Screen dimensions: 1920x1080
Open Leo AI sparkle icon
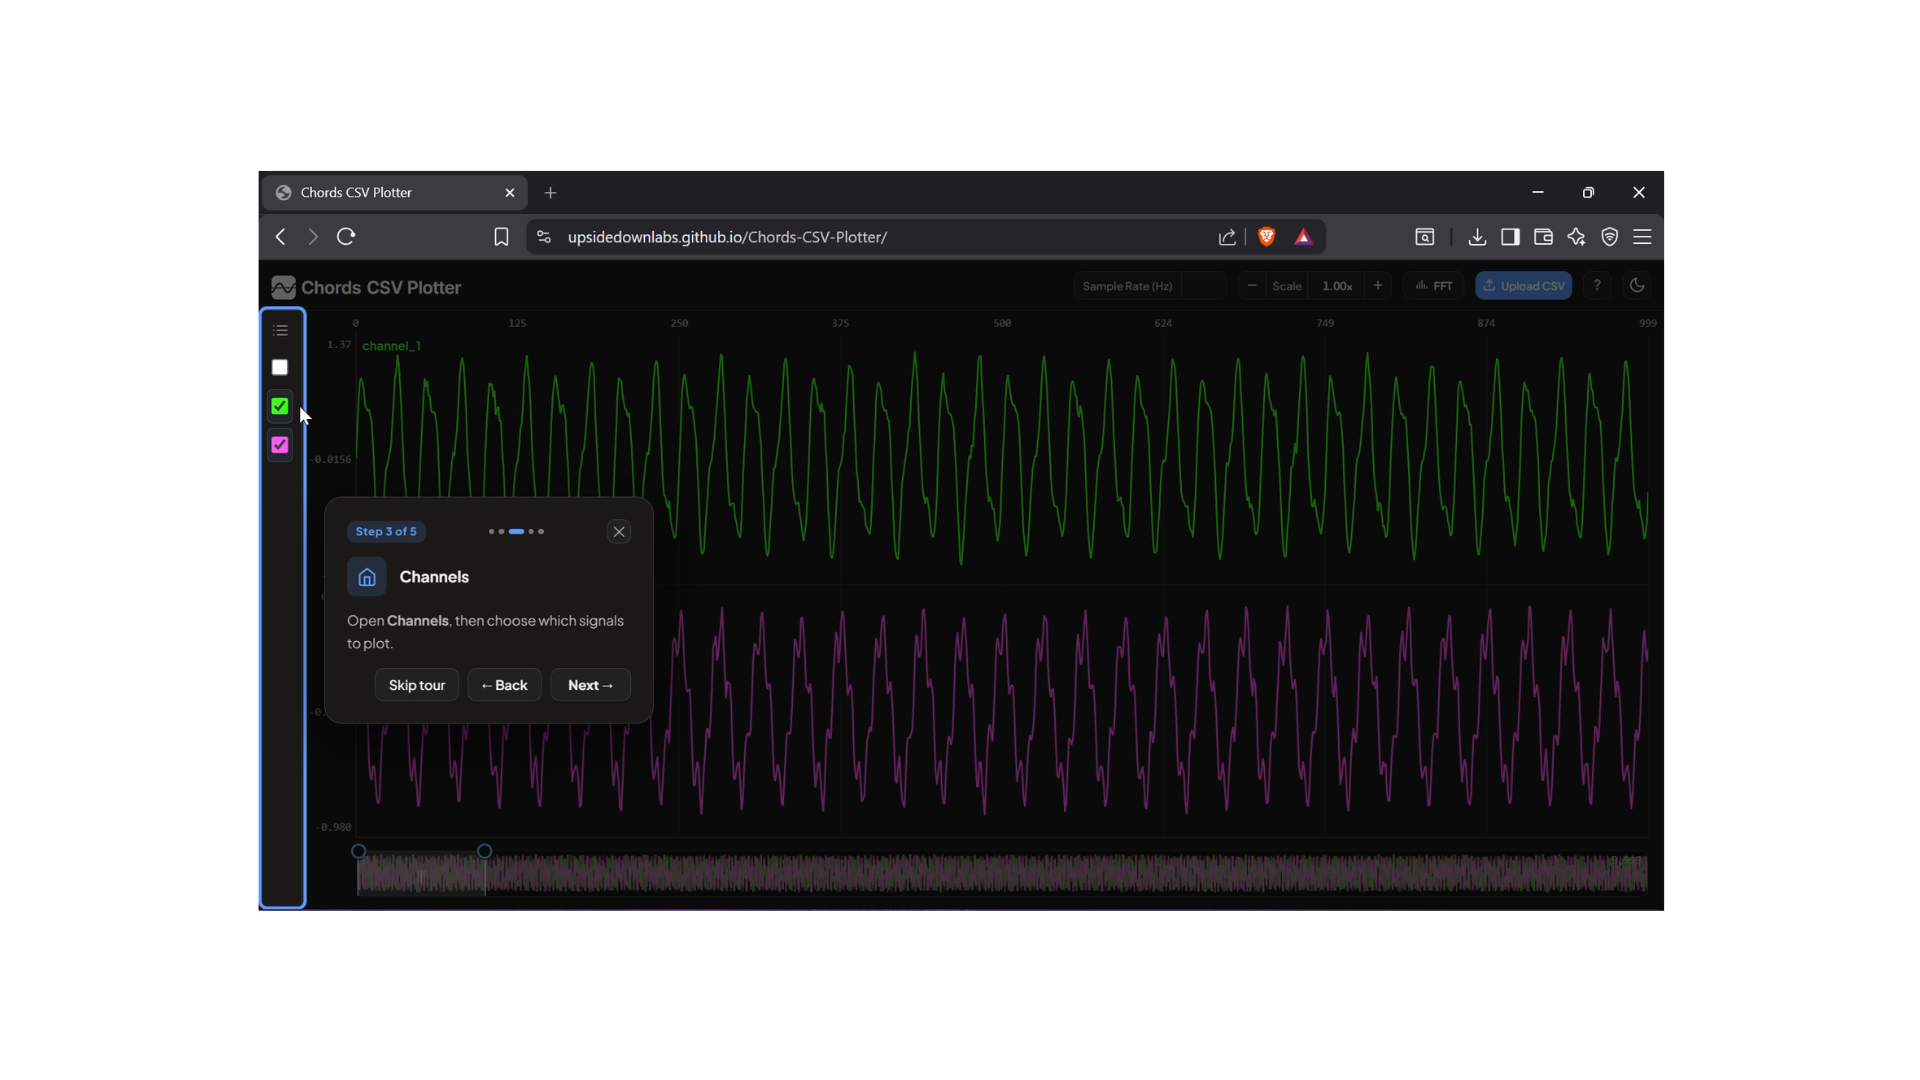(x=1576, y=237)
